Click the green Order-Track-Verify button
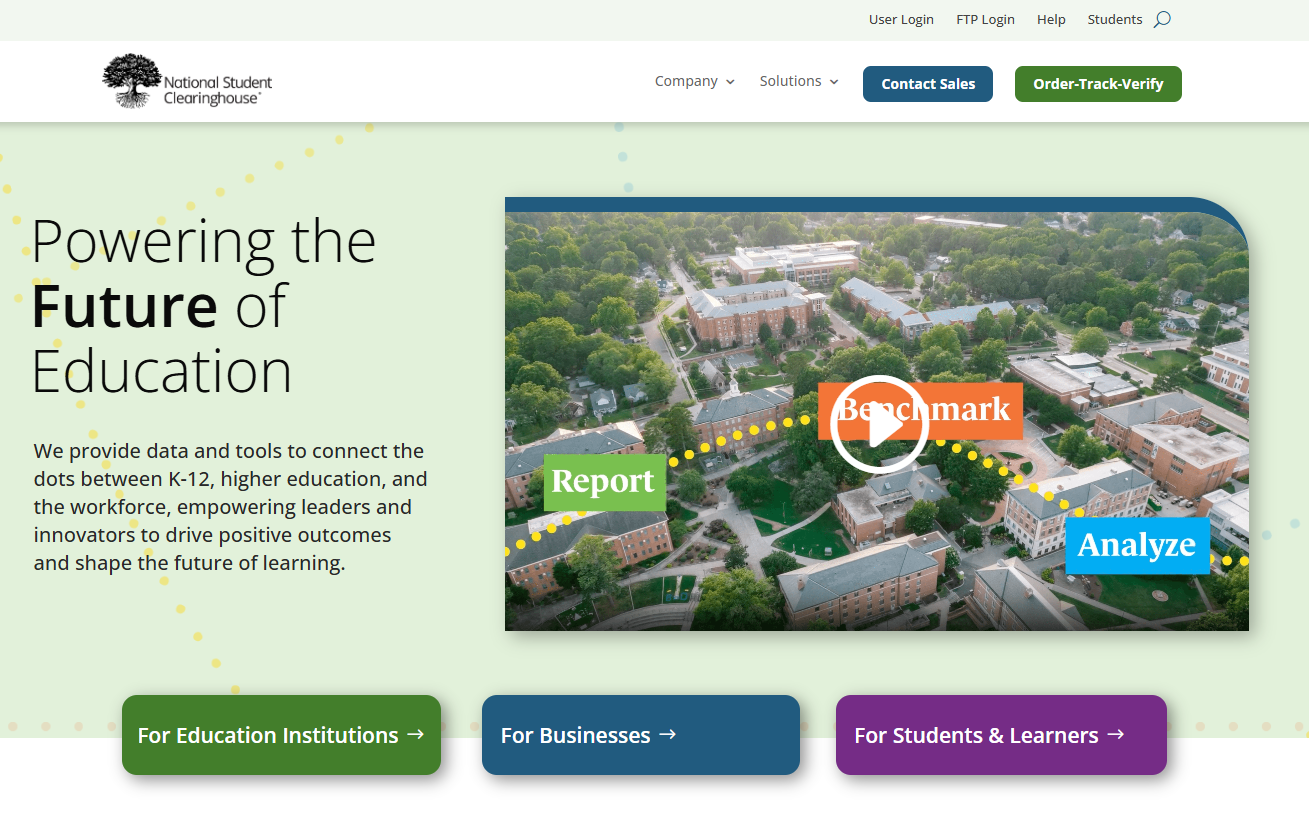This screenshot has width=1309, height=818. (1098, 84)
